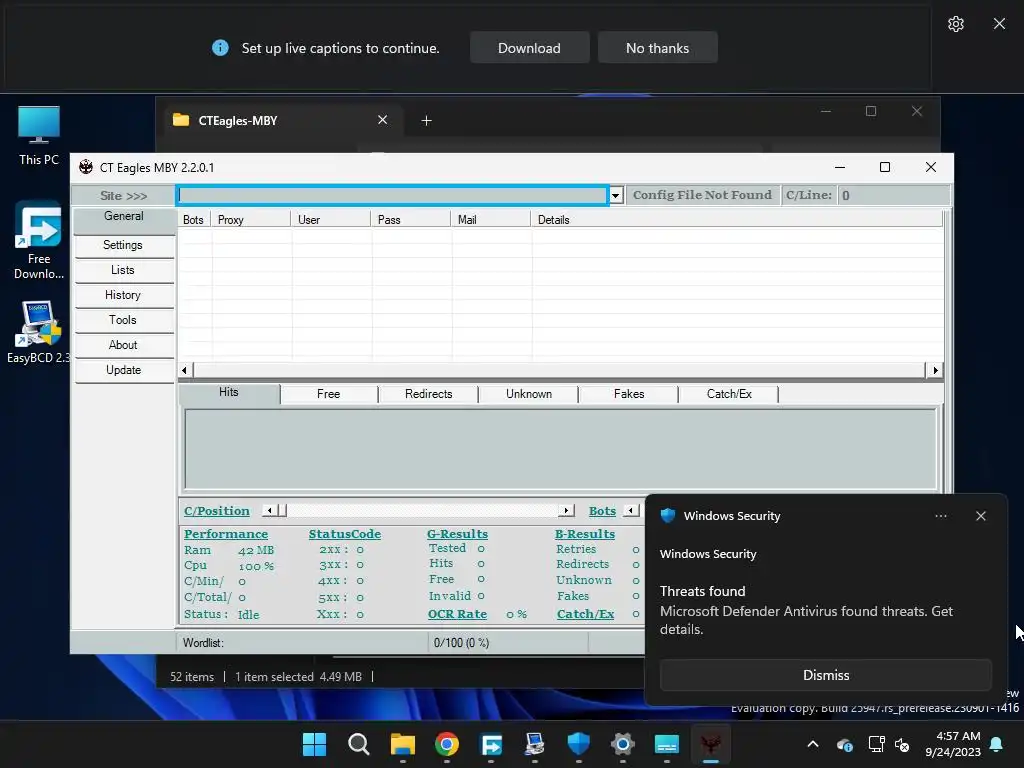Add new tab in File Explorer
Viewport: 1024px width, 768px height.
(426, 121)
